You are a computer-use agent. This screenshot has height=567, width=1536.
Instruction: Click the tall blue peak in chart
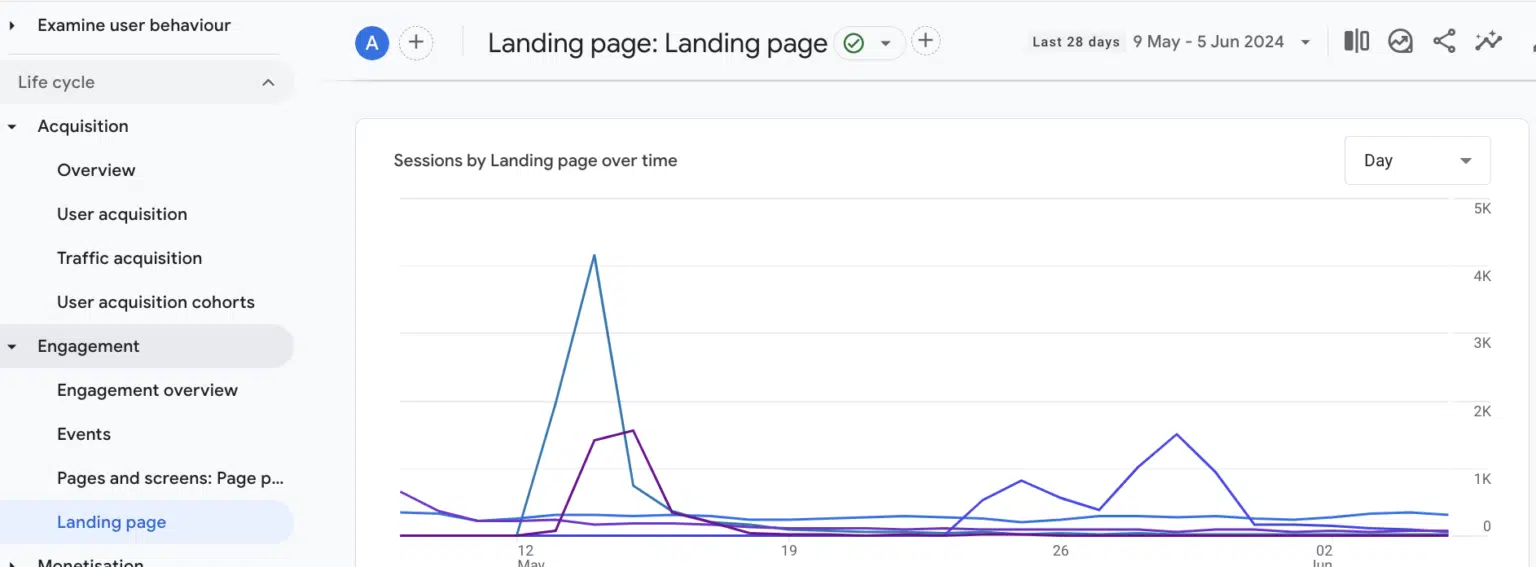pos(594,256)
